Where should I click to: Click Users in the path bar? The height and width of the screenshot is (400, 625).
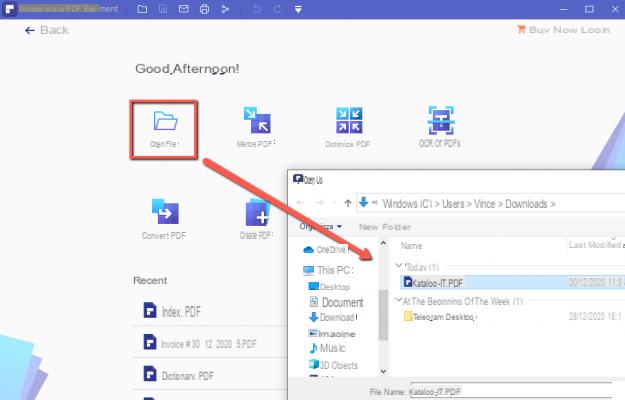pos(453,204)
